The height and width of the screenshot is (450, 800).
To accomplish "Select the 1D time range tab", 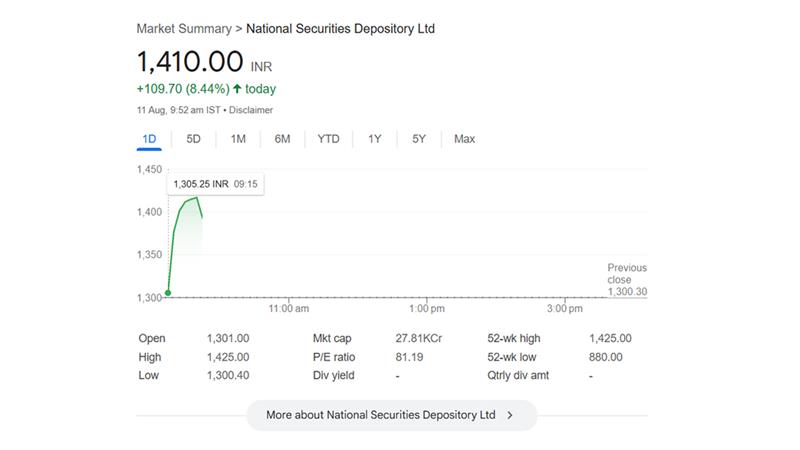I will pyautogui.click(x=149, y=139).
